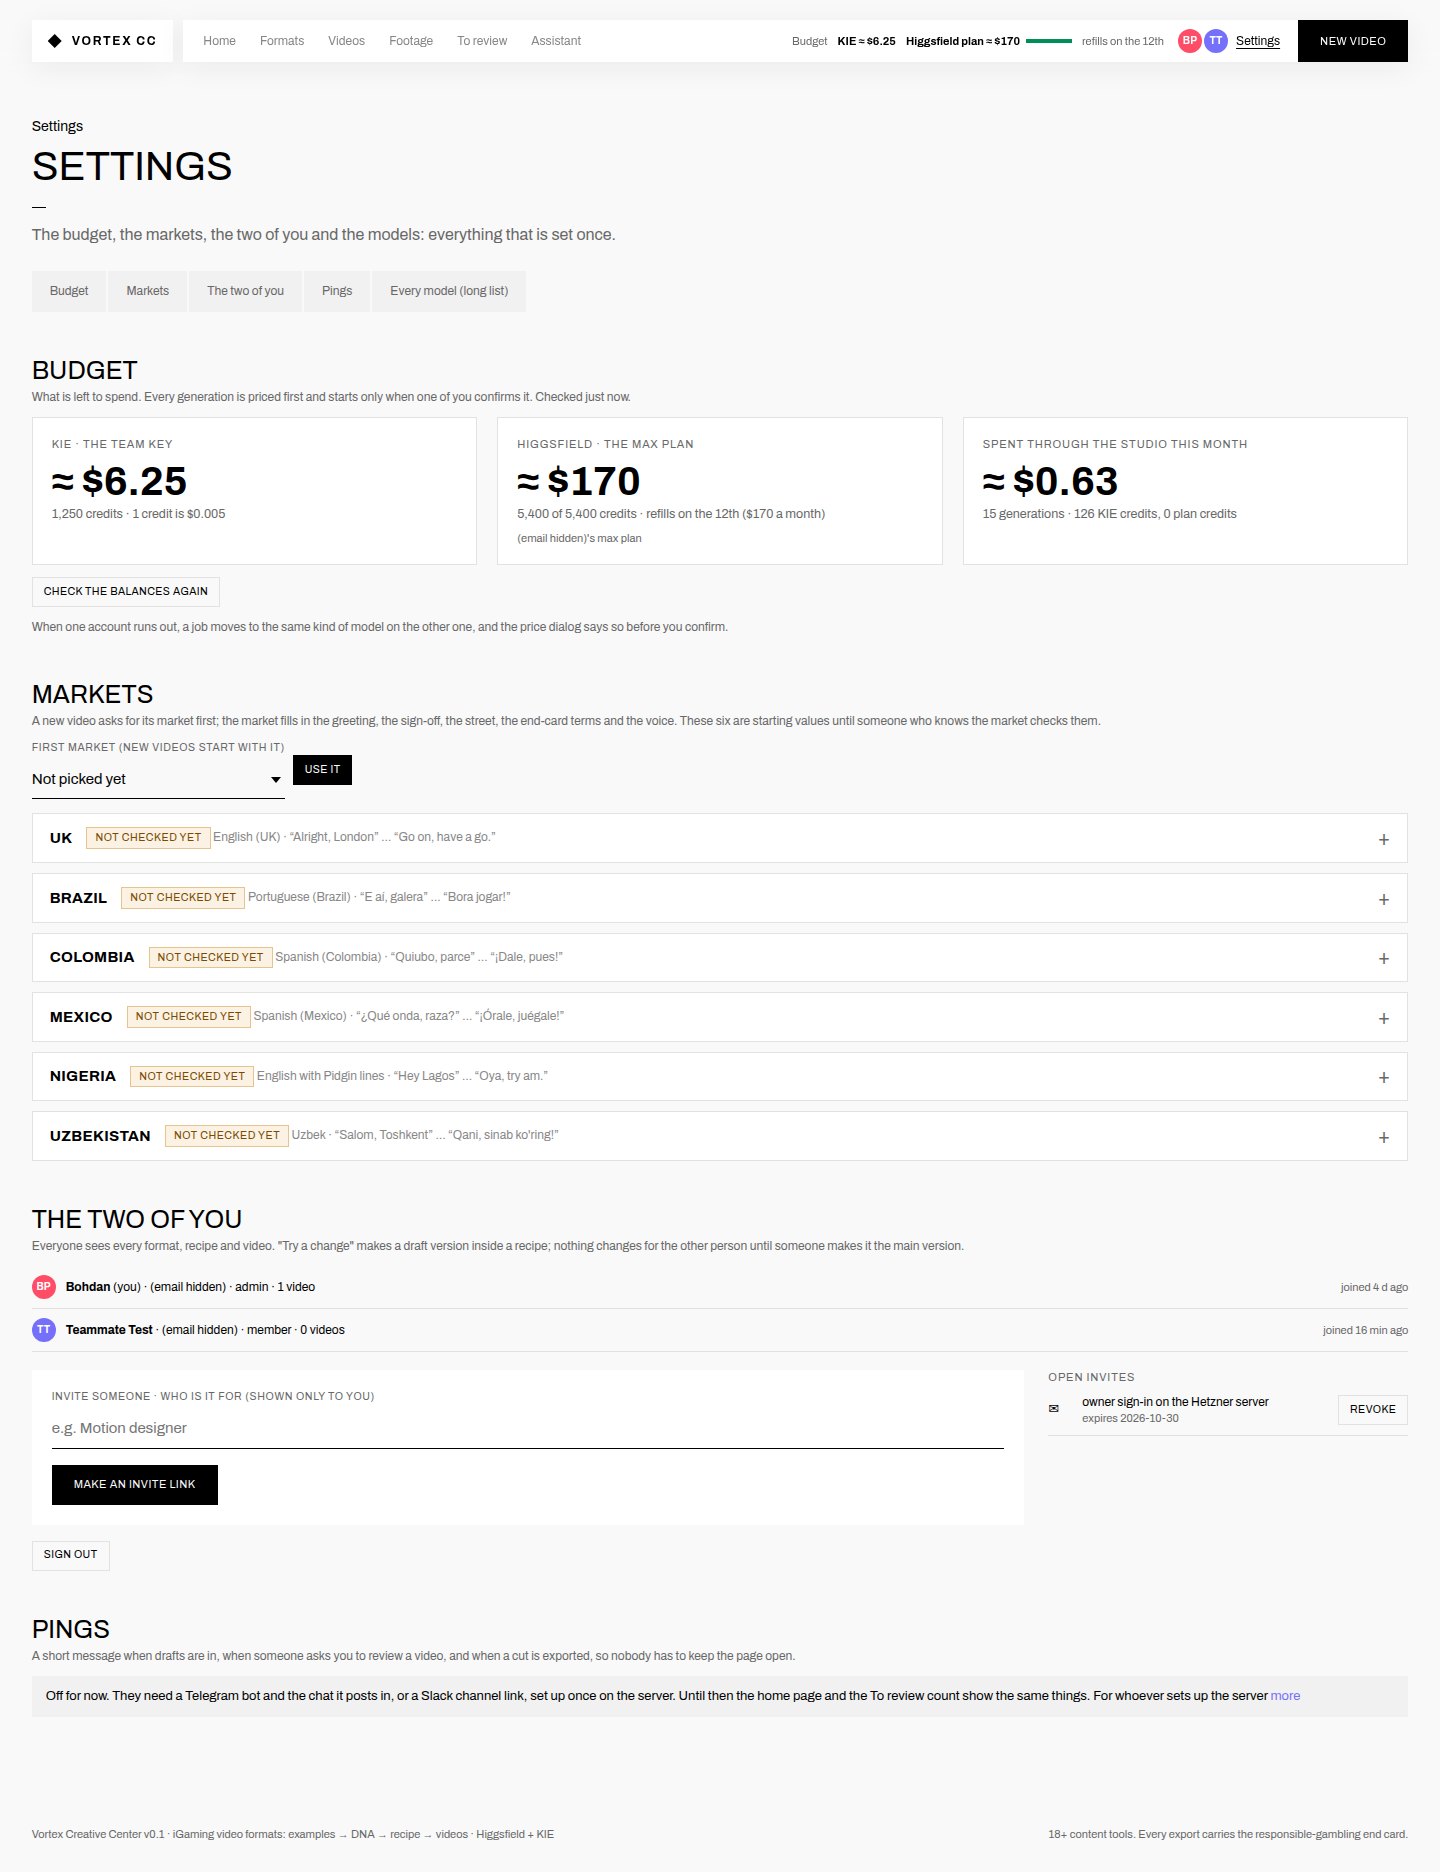Select the Every model (long list) tab
Image resolution: width=1440 pixels, height=1872 pixels.
pos(449,291)
